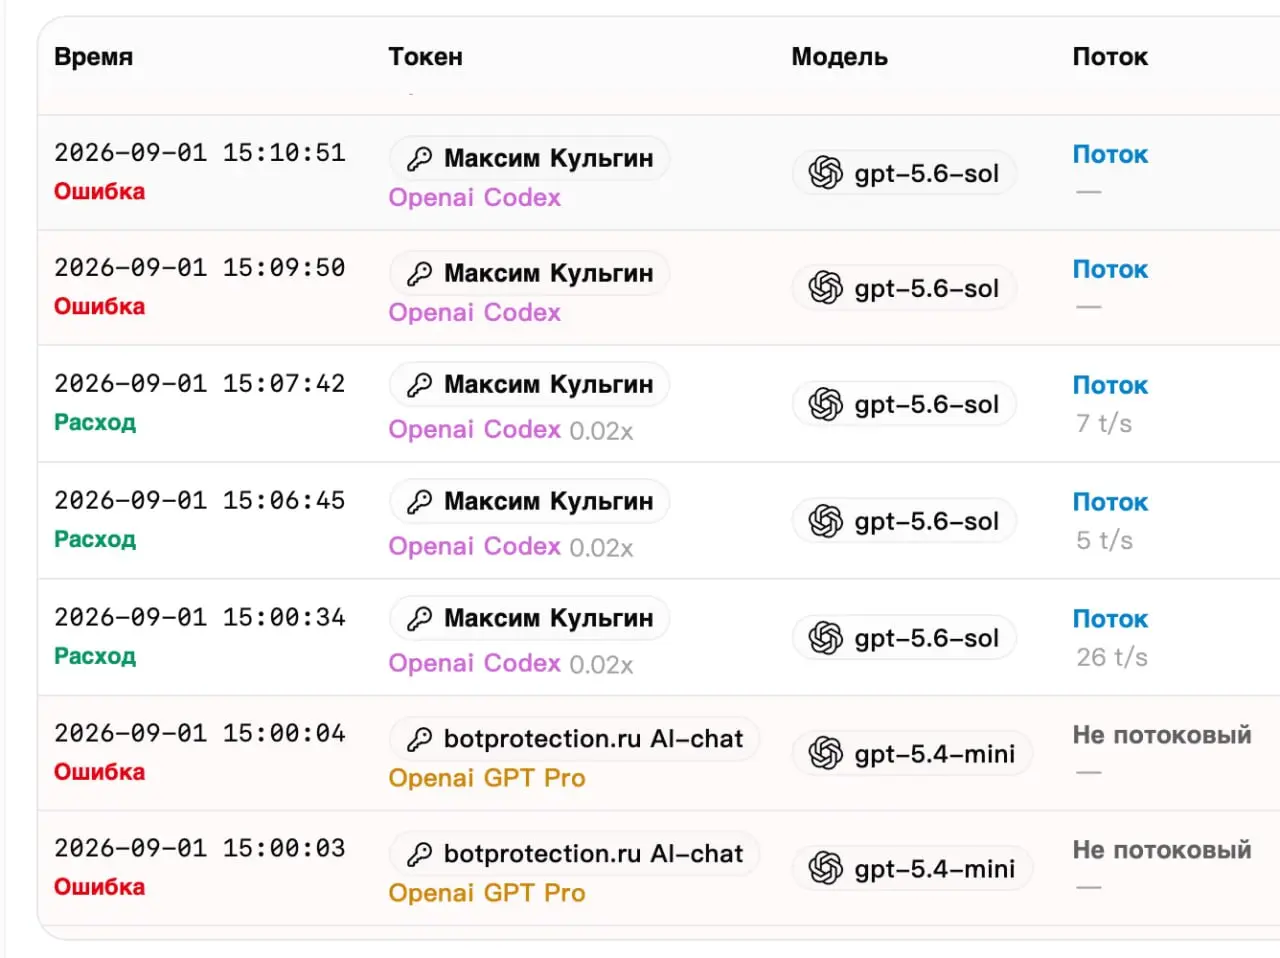Click the key icon in the 15:09:50 row
1280x958 pixels.
point(420,274)
